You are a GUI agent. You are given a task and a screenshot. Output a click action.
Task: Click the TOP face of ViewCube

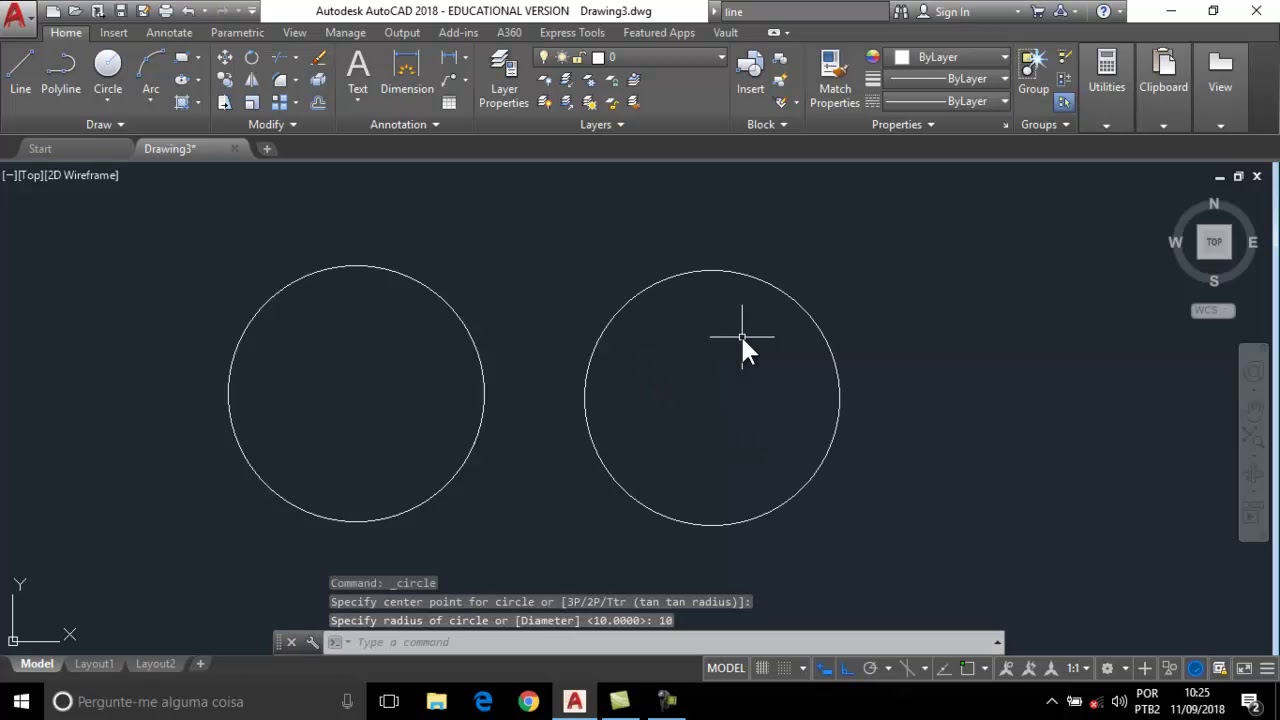[x=1214, y=242]
